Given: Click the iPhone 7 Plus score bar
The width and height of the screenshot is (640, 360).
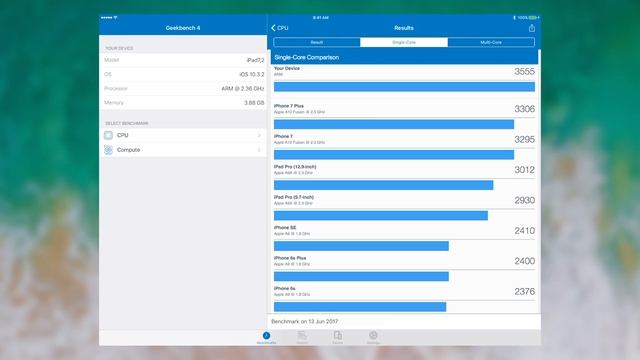Looking at the screenshot, I should coord(394,124).
